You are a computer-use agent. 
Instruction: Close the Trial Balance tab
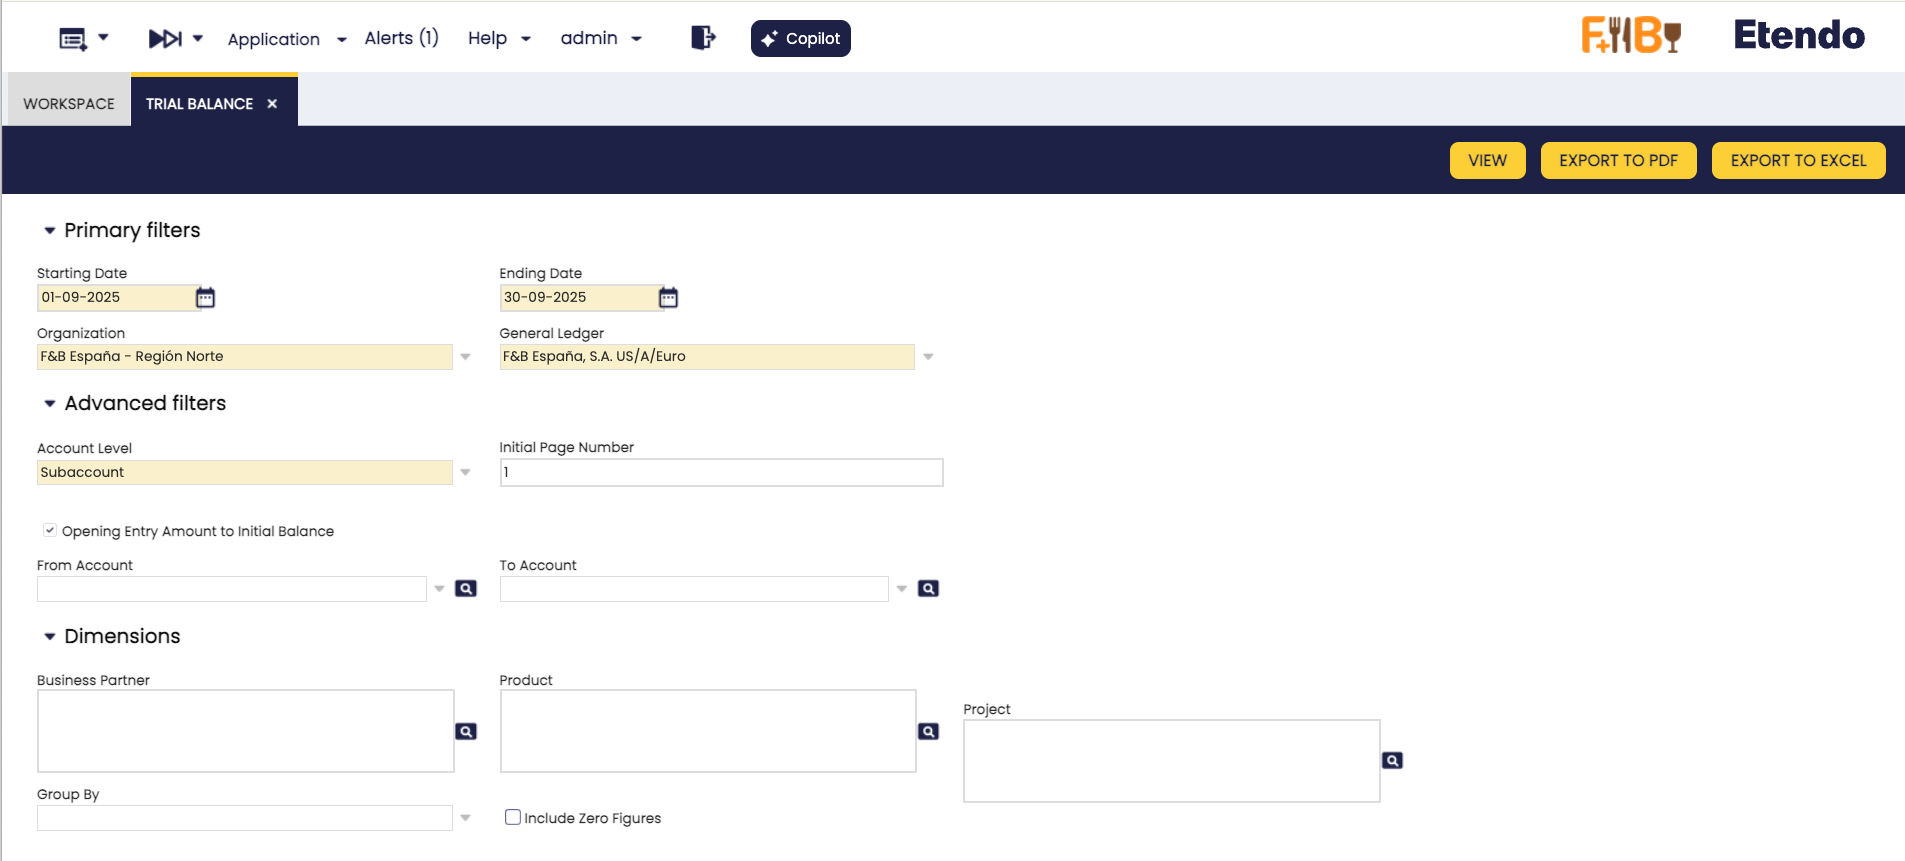272,104
